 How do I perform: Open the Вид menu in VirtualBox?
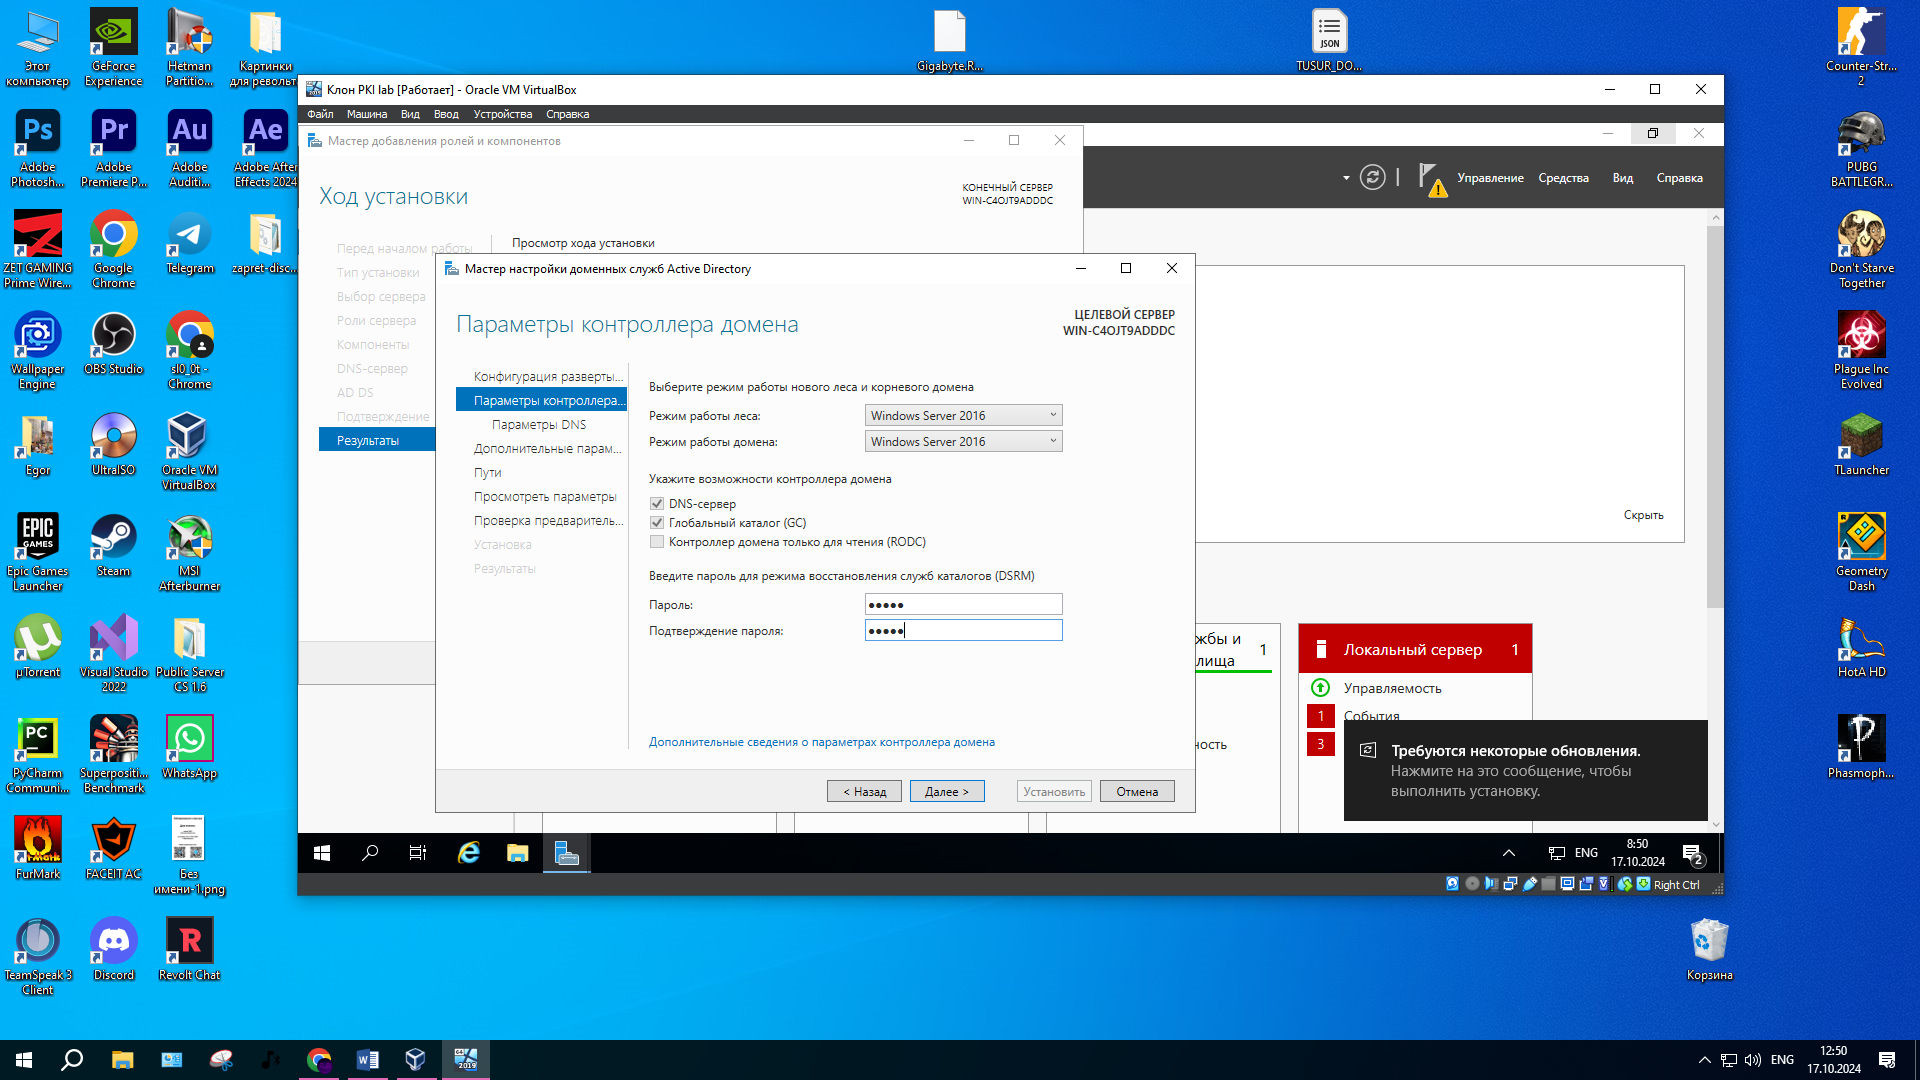pos(410,114)
